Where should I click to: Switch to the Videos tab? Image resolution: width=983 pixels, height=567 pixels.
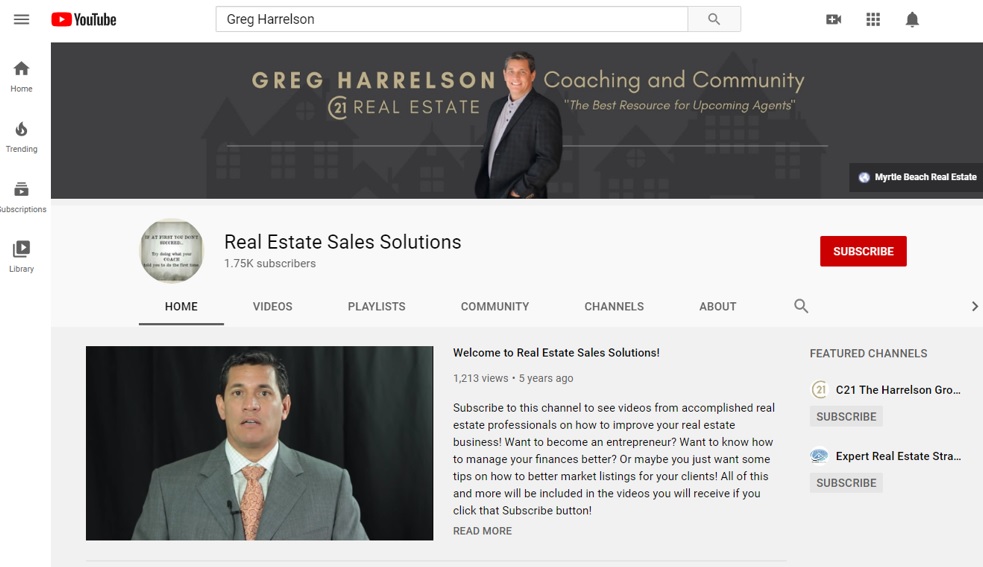pyautogui.click(x=272, y=306)
